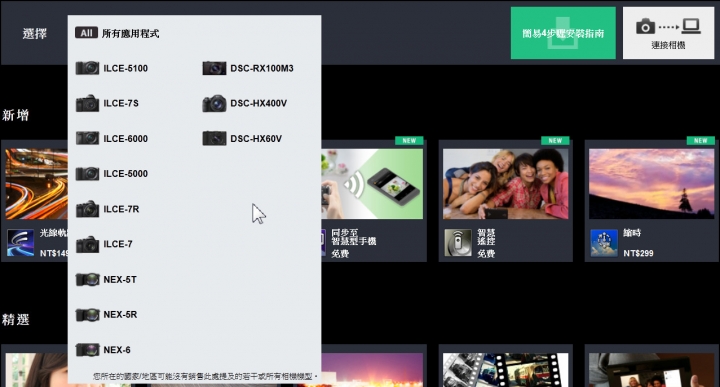Choose ILCE-7R model label
720x387 pixels.
click(x=121, y=209)
